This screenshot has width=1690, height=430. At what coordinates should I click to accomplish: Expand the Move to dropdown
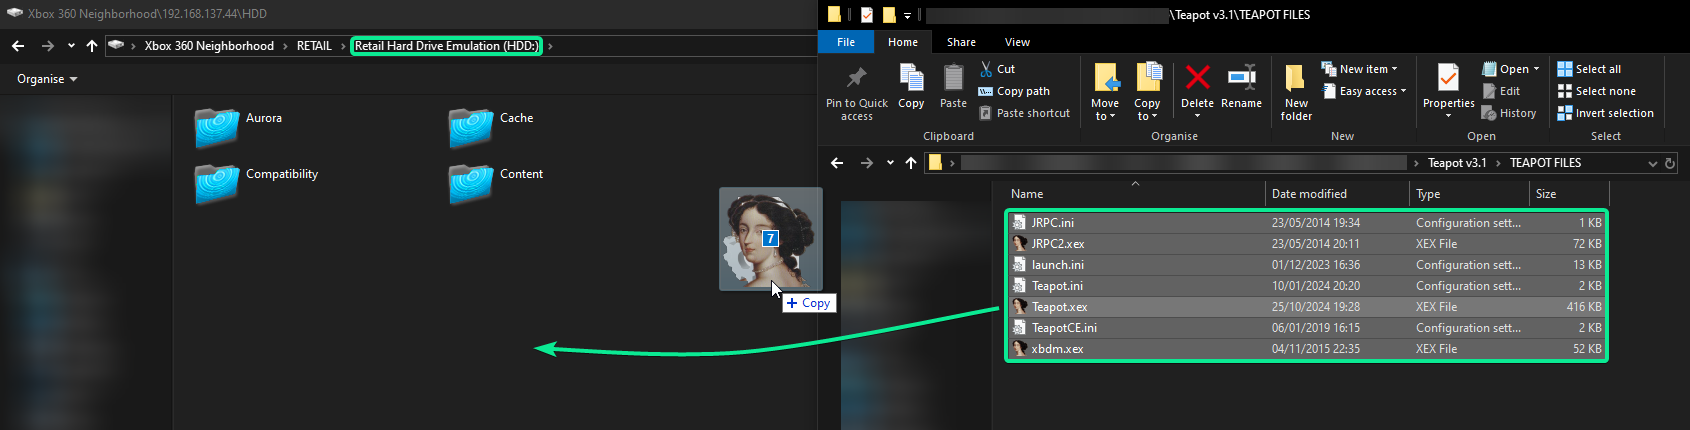1105,117
